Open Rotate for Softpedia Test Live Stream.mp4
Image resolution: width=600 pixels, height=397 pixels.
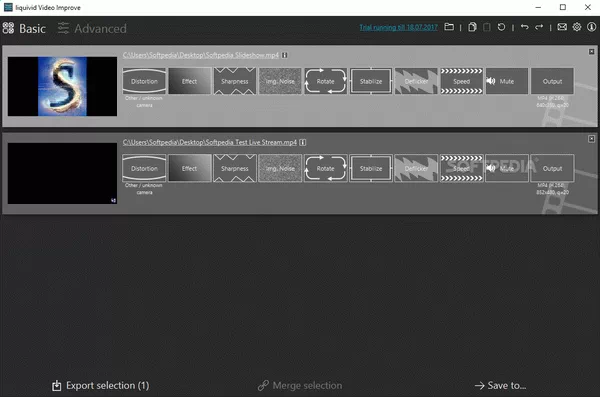point(325,168)
